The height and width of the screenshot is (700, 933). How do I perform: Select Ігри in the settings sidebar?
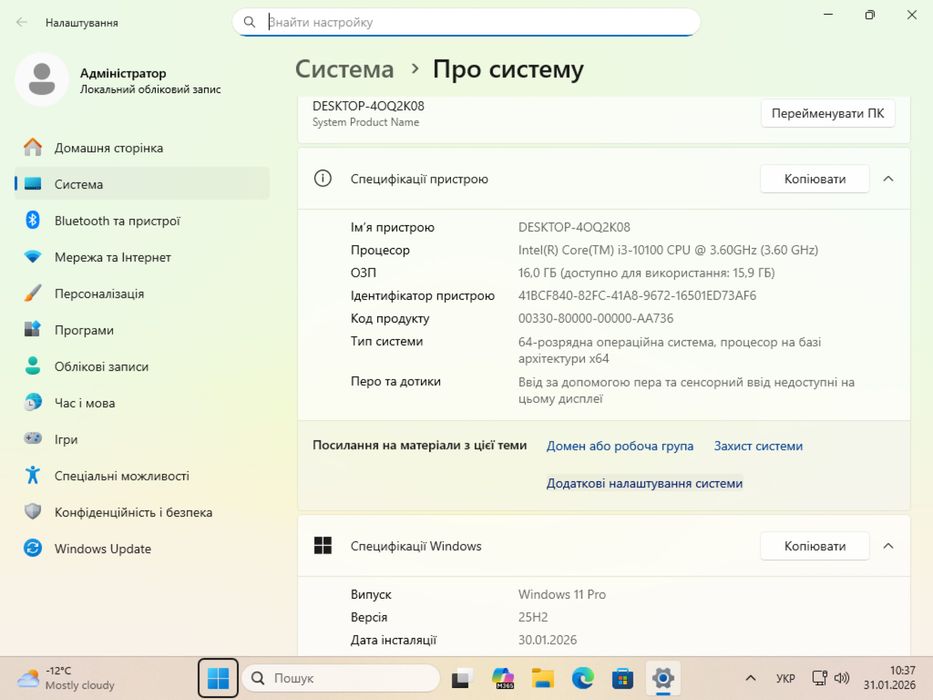[x=142, y=439]
